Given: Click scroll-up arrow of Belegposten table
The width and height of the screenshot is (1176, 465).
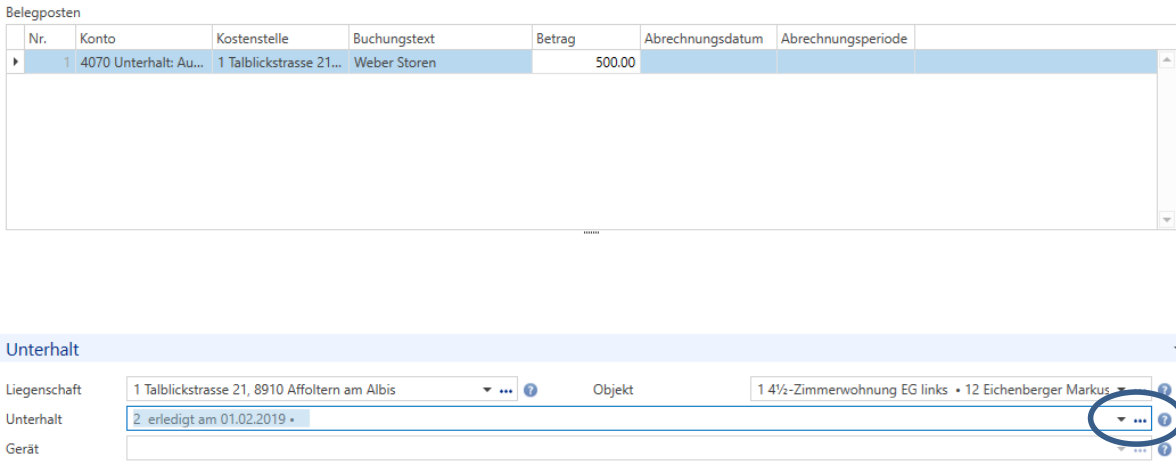Looking at the screenshot, I should pyautogui.click(x=1166, y=58).
